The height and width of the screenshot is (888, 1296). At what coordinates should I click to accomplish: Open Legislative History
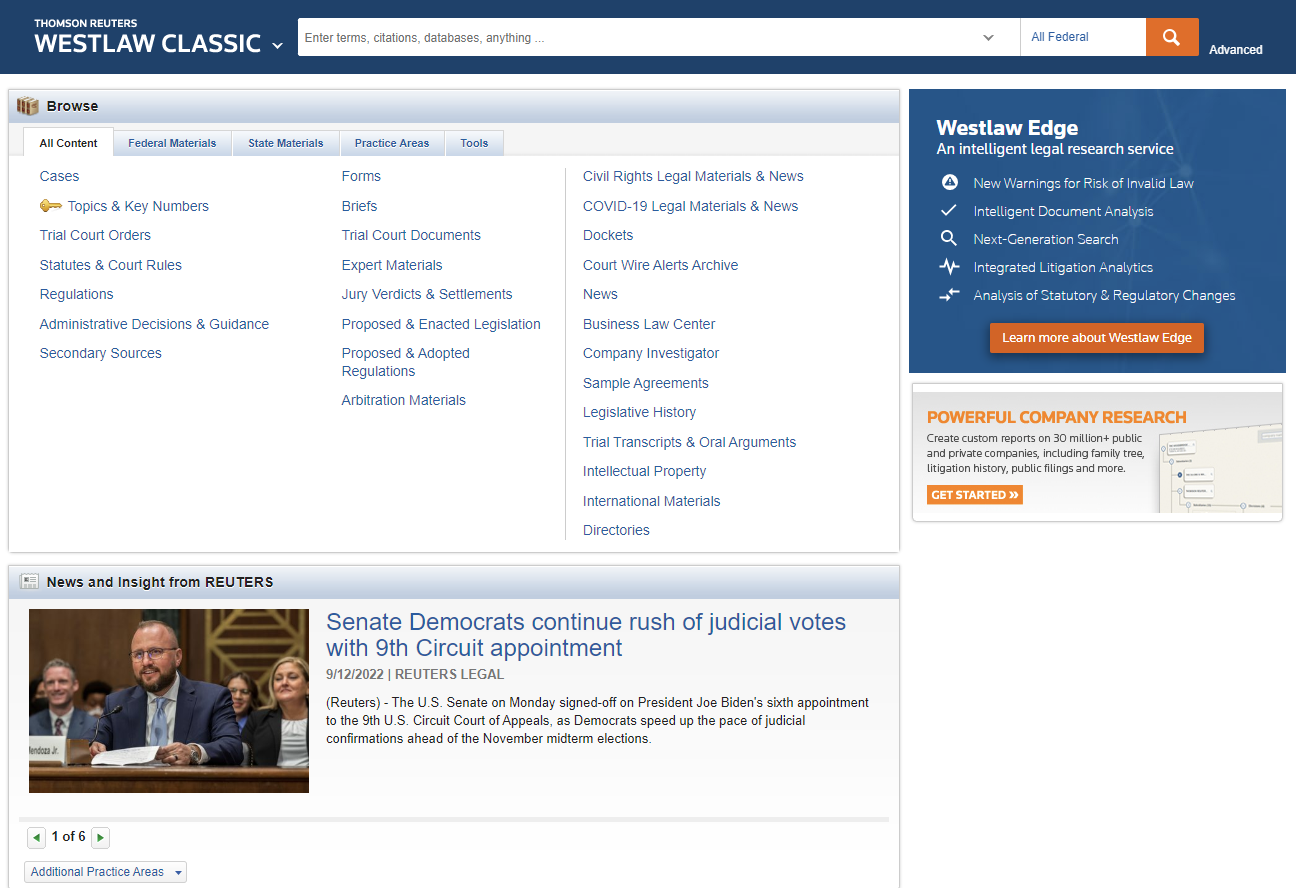[x=639, y=412]
